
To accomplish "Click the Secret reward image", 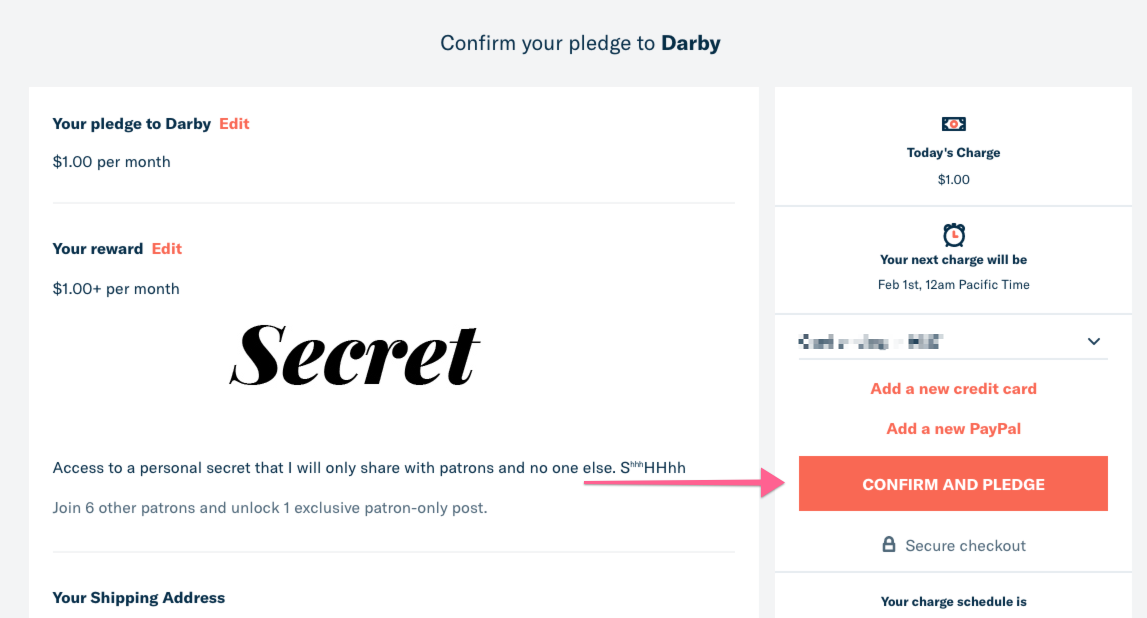I will click(355, 356).
